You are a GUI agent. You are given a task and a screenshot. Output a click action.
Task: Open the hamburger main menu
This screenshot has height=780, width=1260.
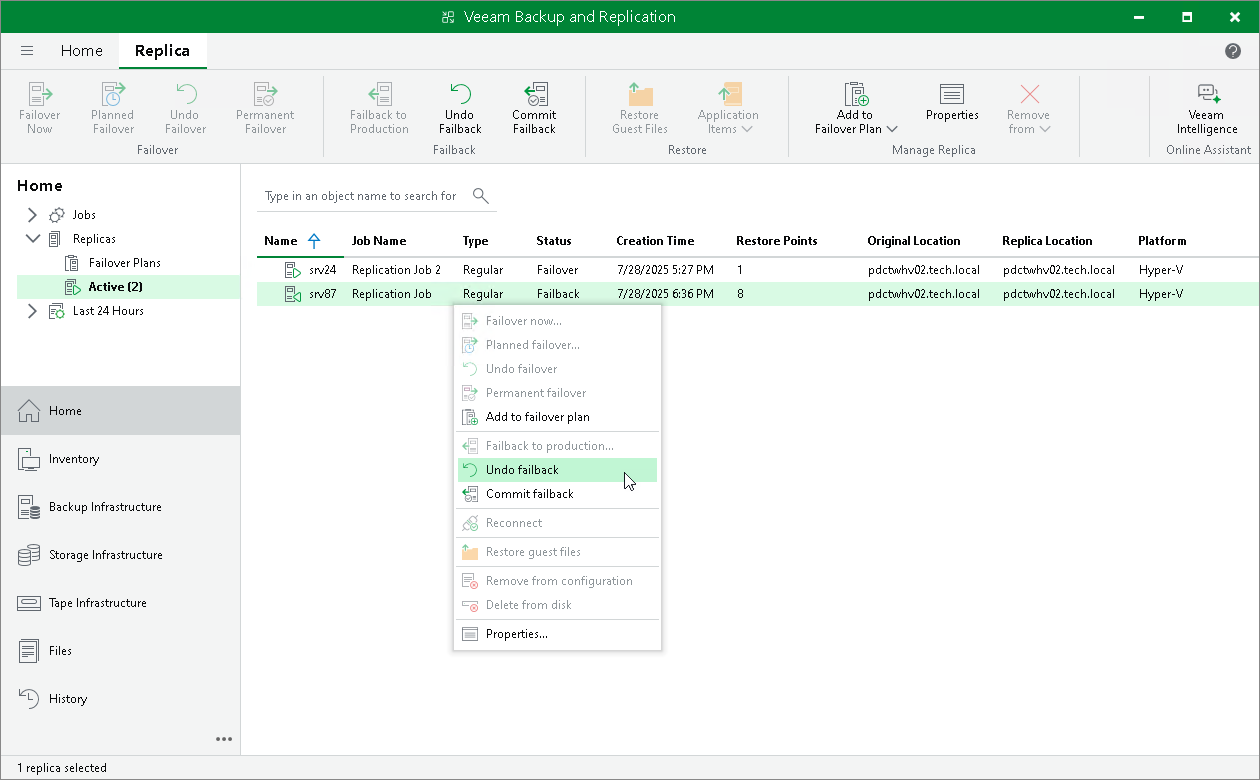pos(27,51)
